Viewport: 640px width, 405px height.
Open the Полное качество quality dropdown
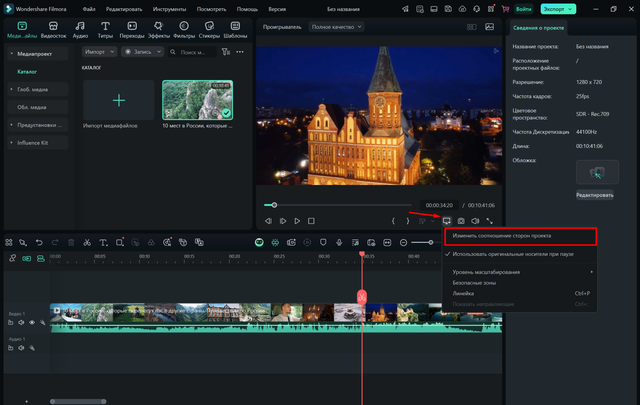337,27
